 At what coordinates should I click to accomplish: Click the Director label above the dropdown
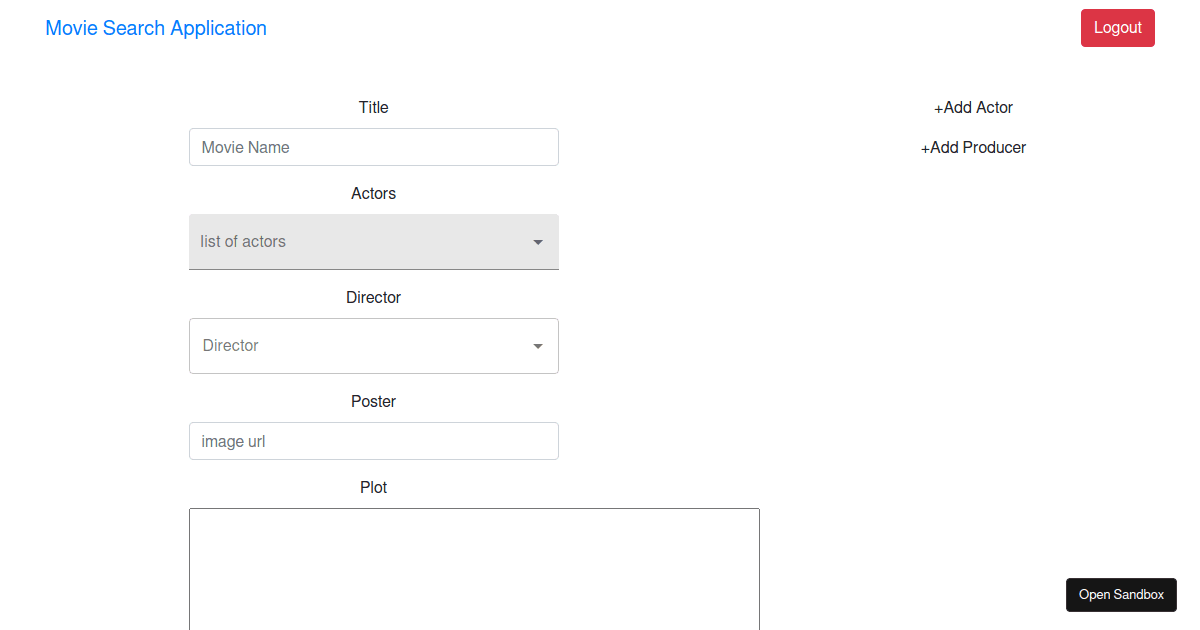(x=374, y=298)
